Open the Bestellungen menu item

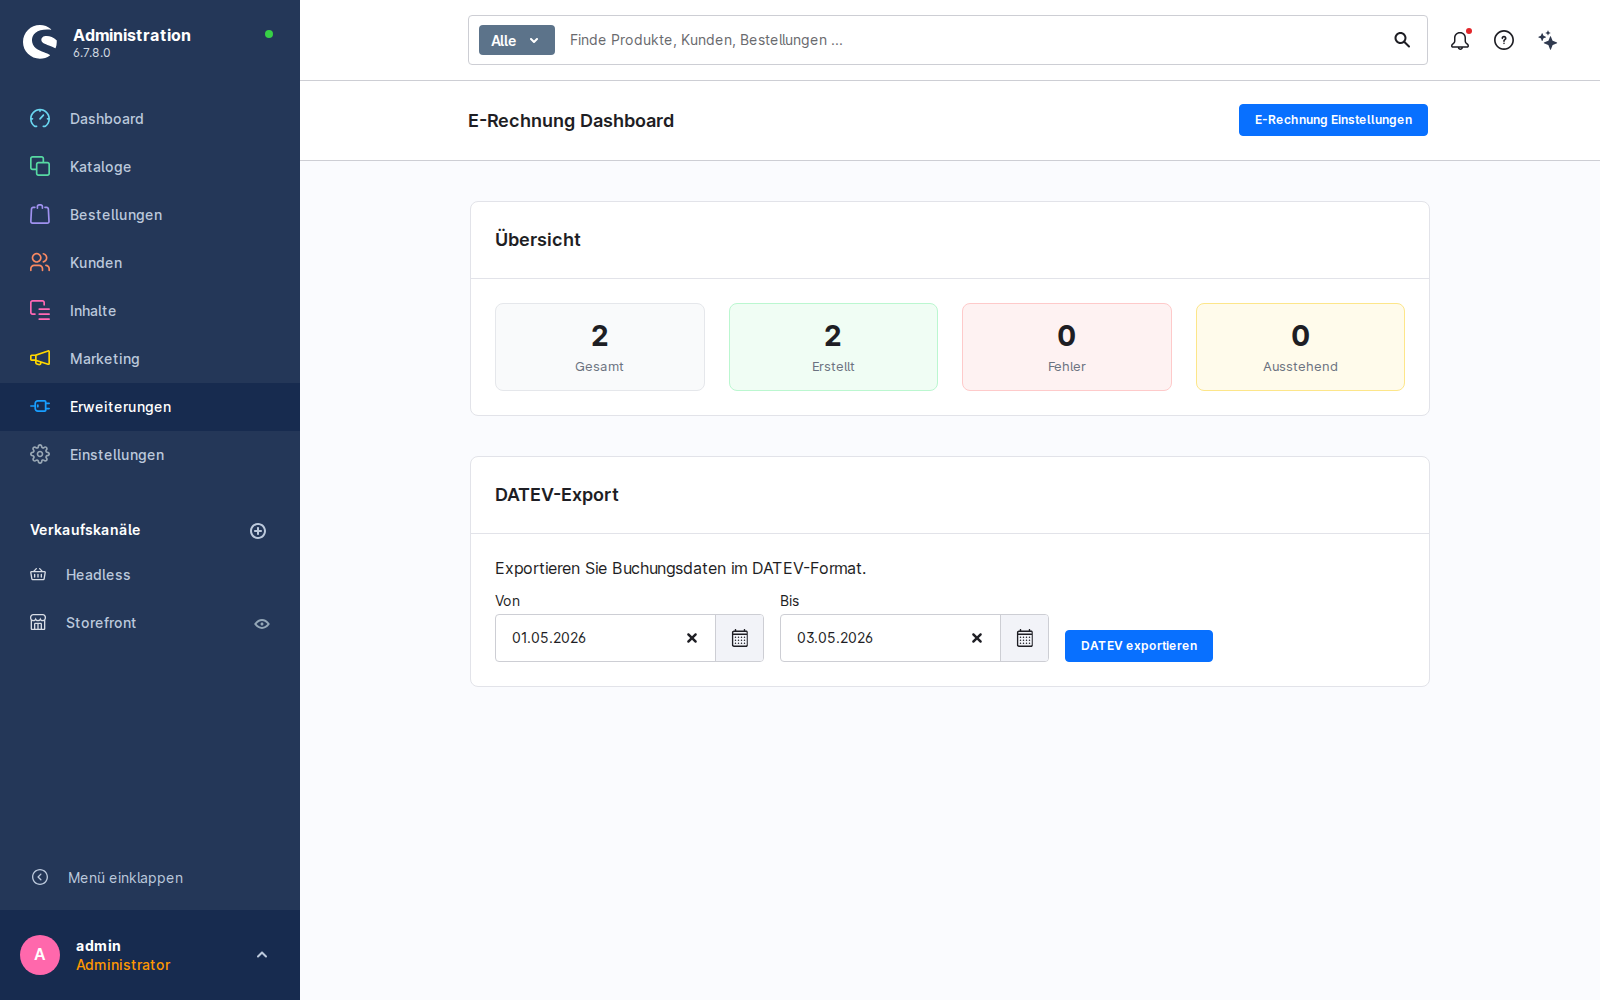coord(150,215)
